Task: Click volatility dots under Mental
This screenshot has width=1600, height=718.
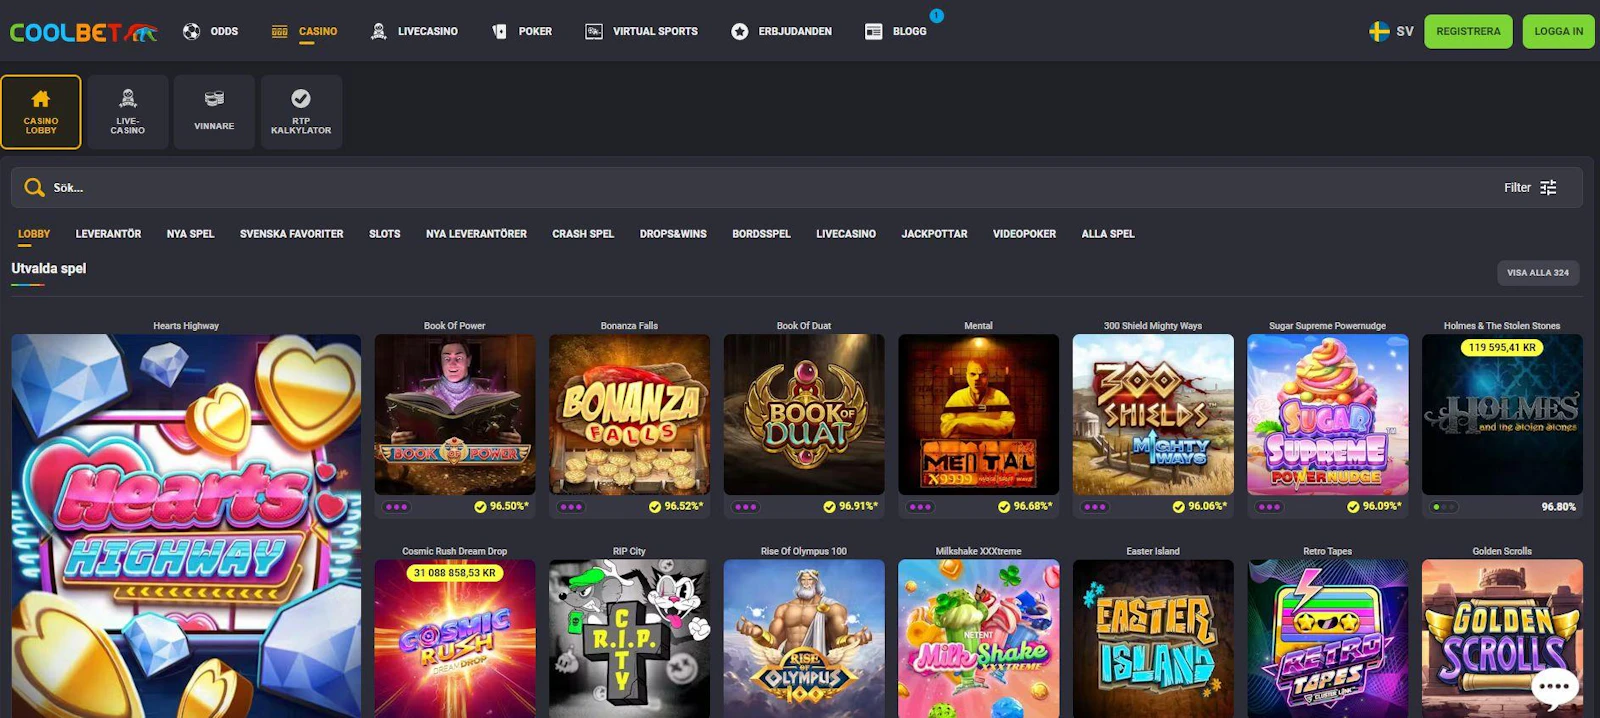Action: [x=920, y=507]
